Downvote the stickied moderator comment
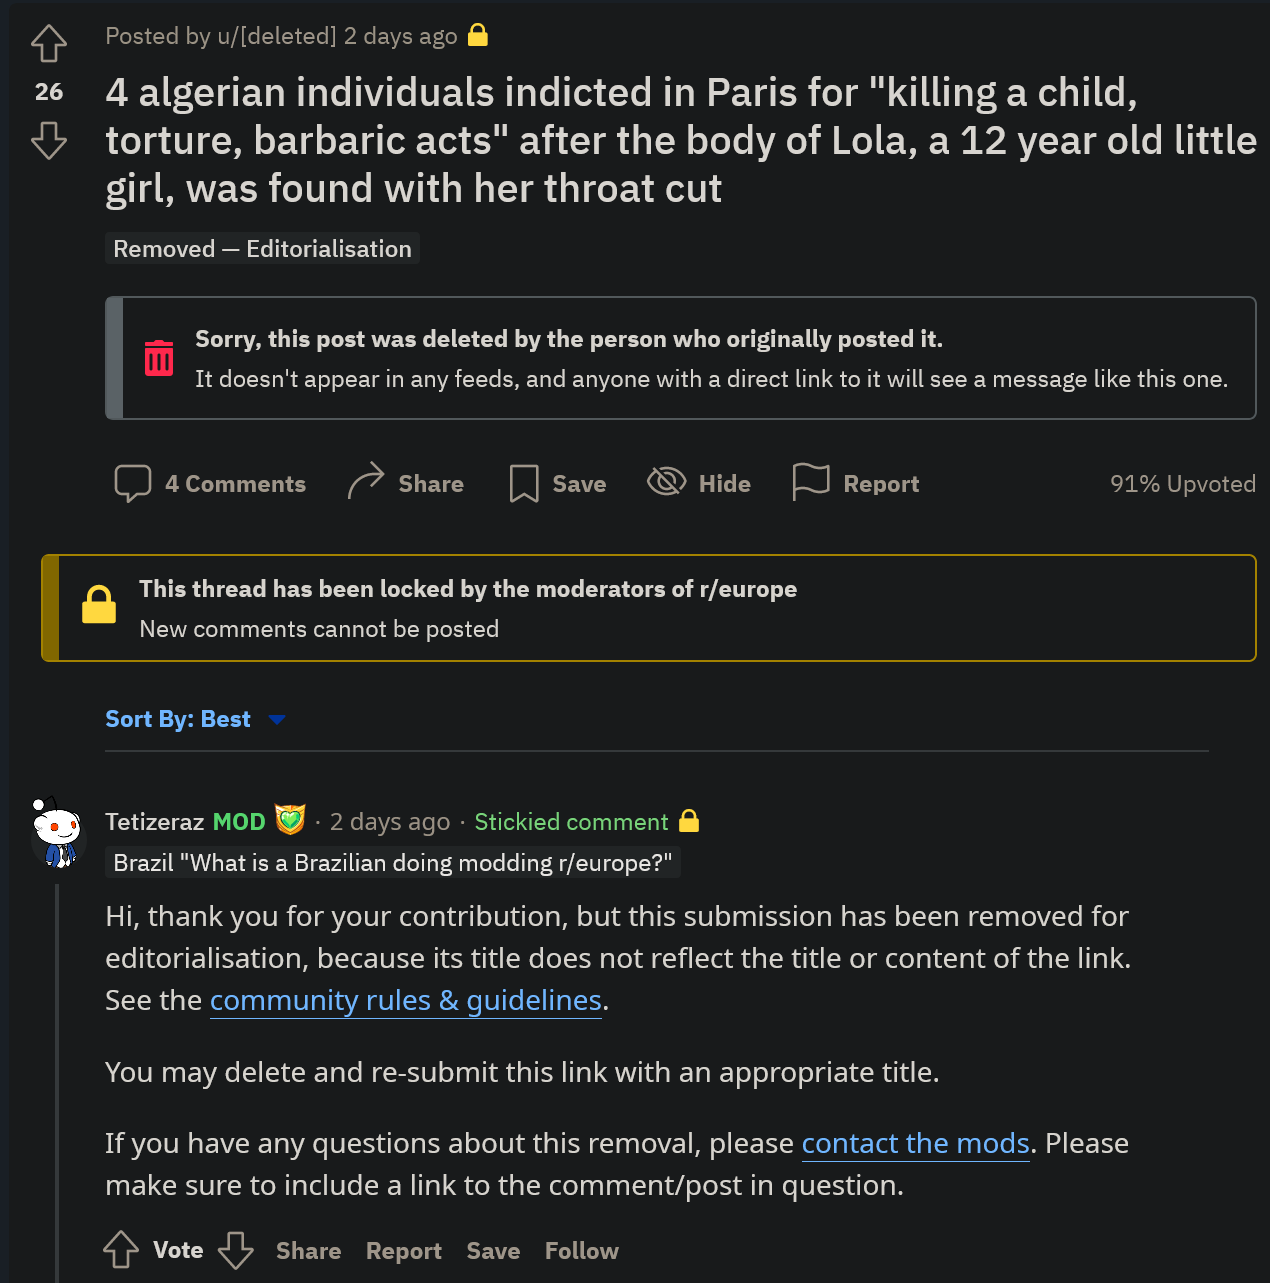The height and width of the screenshot is (1283, 1270). 236,1250
